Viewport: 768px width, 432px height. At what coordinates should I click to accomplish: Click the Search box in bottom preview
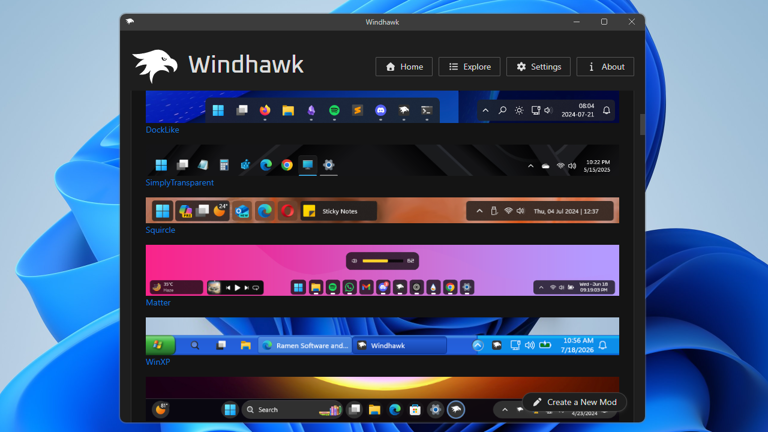(292, 409)
